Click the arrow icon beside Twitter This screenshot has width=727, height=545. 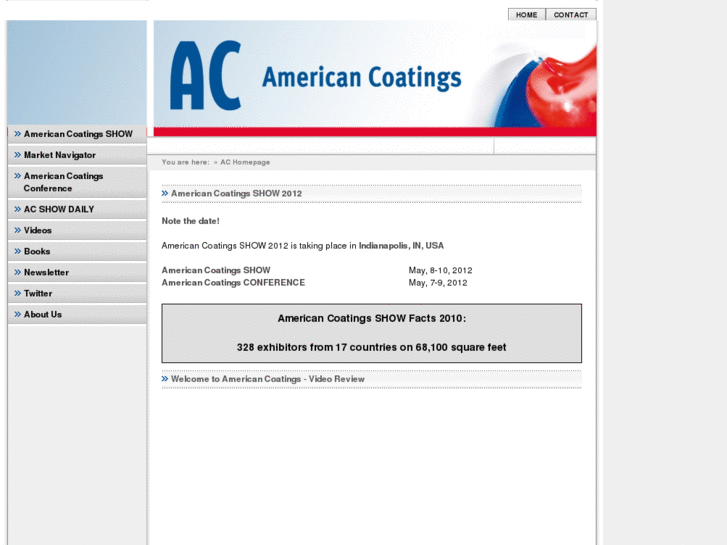click(18, 293)
